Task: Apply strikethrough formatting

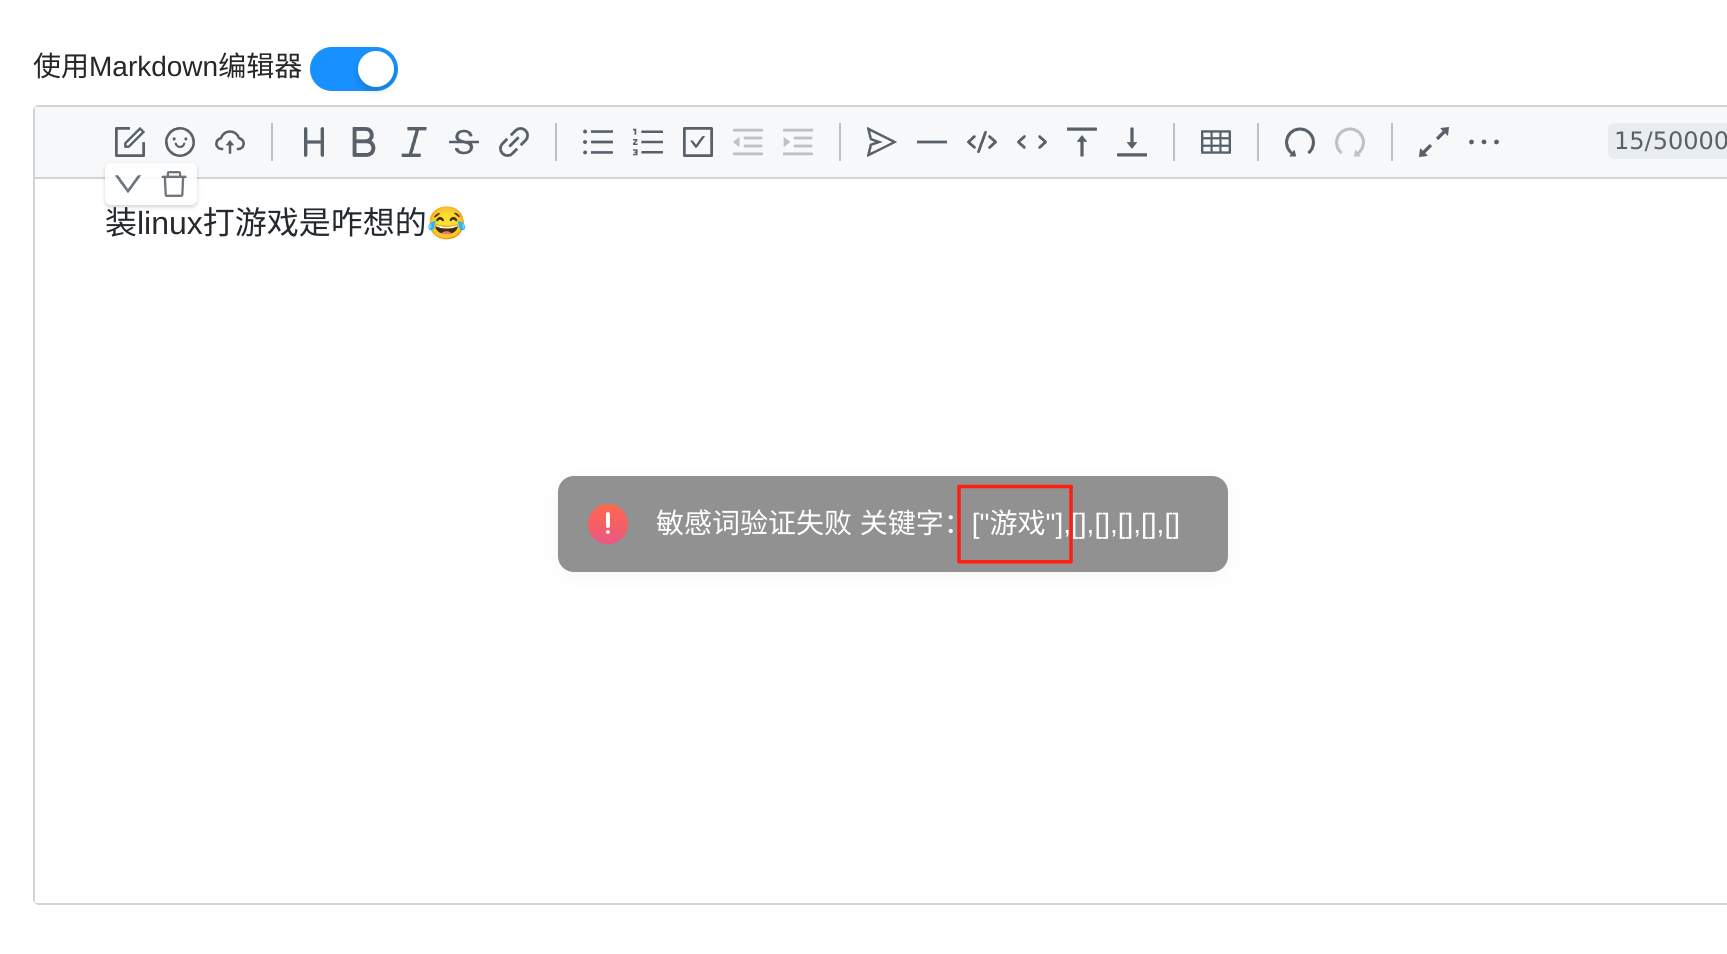Action: click(x=464, y=142)
